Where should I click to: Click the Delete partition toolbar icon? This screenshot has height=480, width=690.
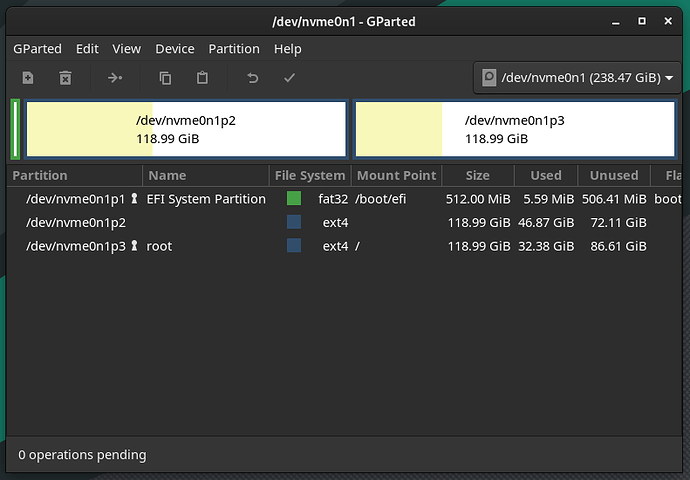click(65, 78)
